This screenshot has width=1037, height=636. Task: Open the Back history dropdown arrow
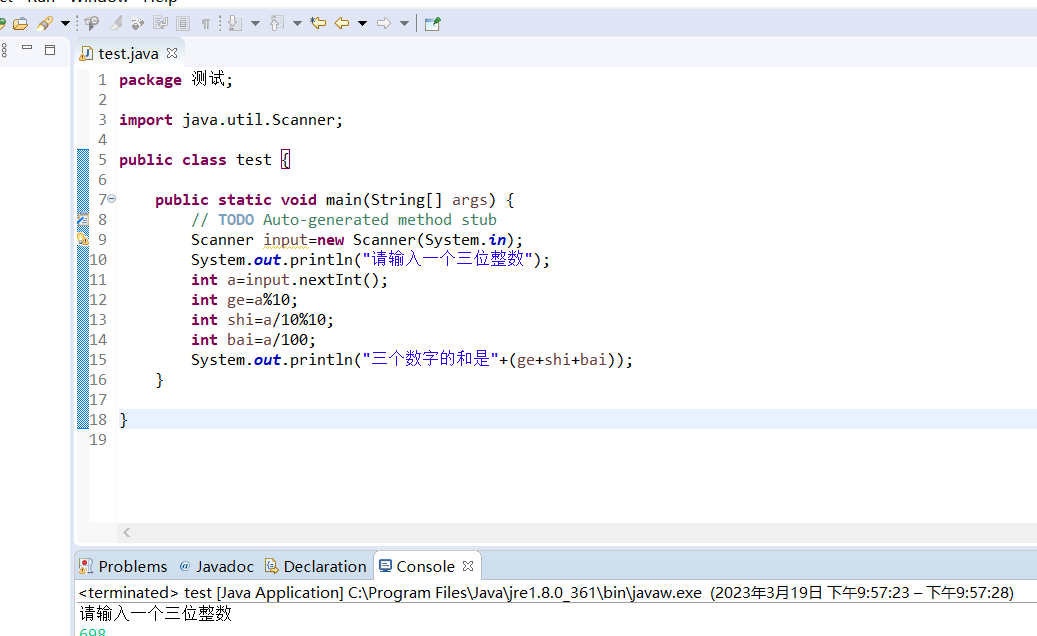[x=362, y=24]
